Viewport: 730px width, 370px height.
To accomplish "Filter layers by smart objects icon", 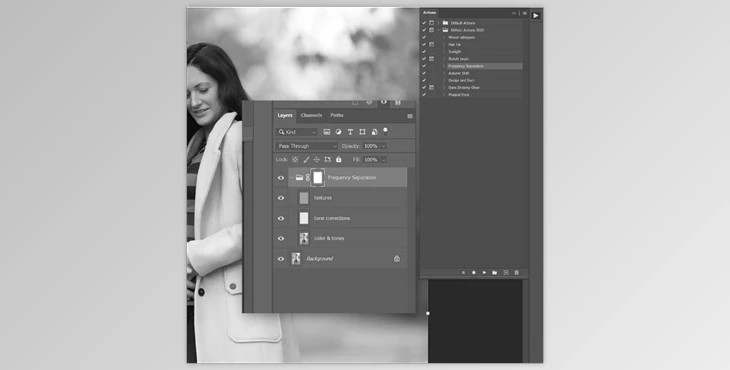I will click(374, 132).
